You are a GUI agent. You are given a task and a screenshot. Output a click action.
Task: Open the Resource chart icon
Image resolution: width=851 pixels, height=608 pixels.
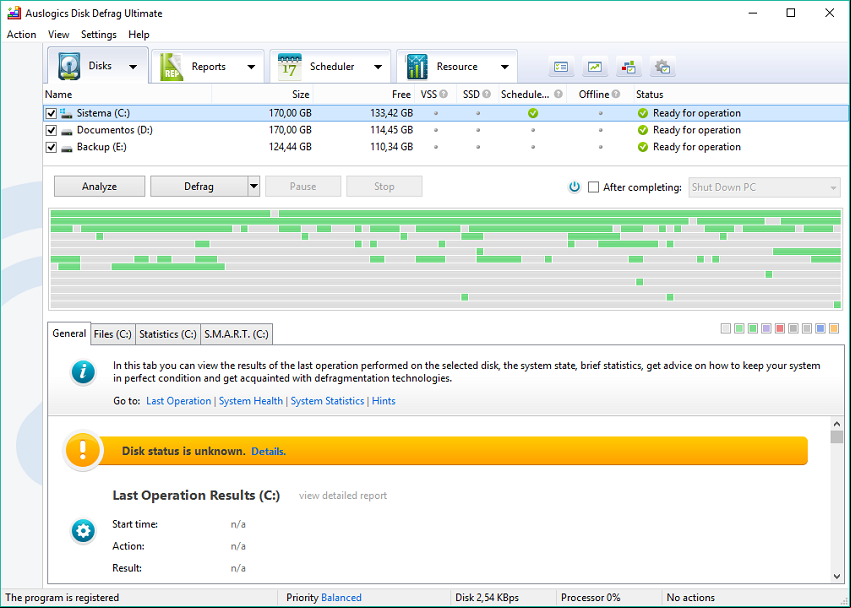tap(417, 67)
